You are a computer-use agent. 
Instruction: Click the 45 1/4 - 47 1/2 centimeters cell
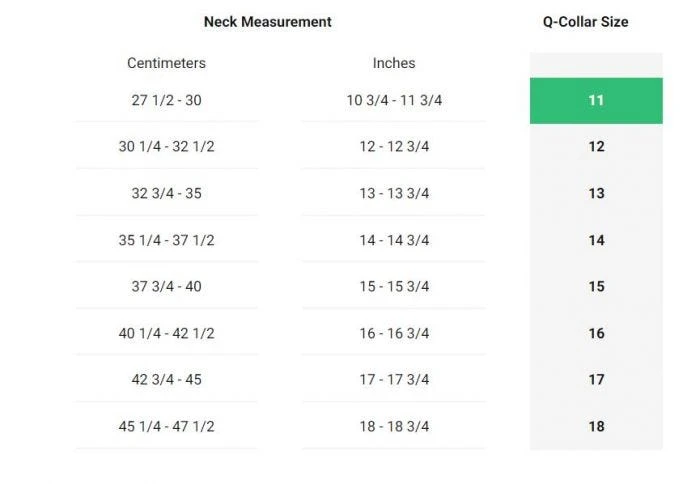tap(166, 426)
